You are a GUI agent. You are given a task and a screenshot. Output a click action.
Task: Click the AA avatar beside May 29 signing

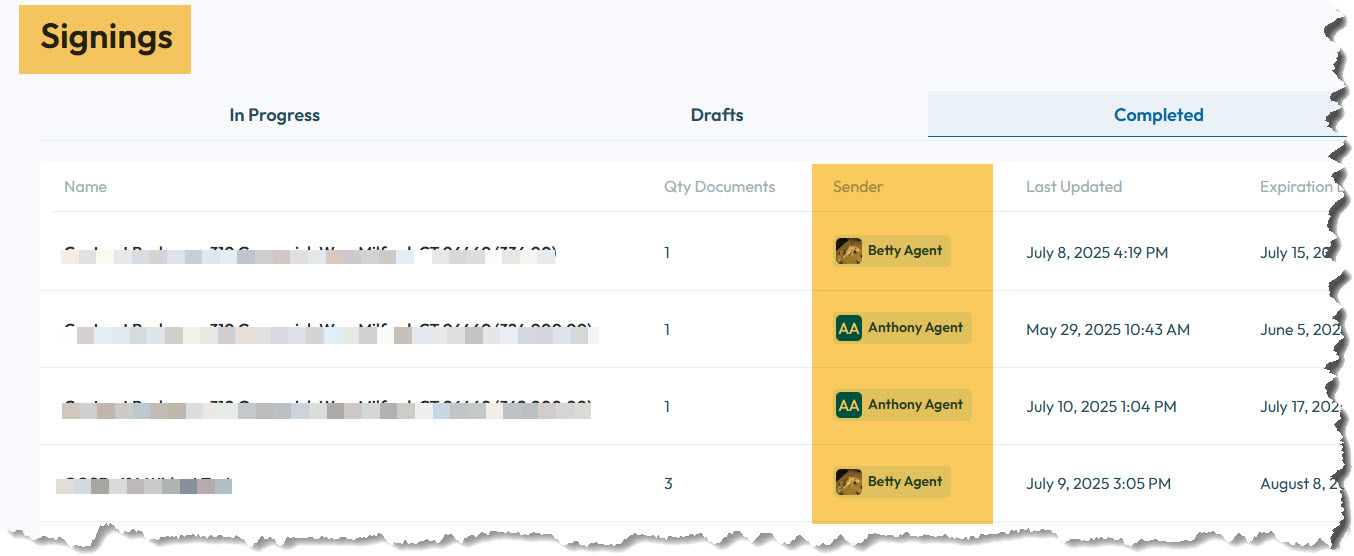point(848,328)
